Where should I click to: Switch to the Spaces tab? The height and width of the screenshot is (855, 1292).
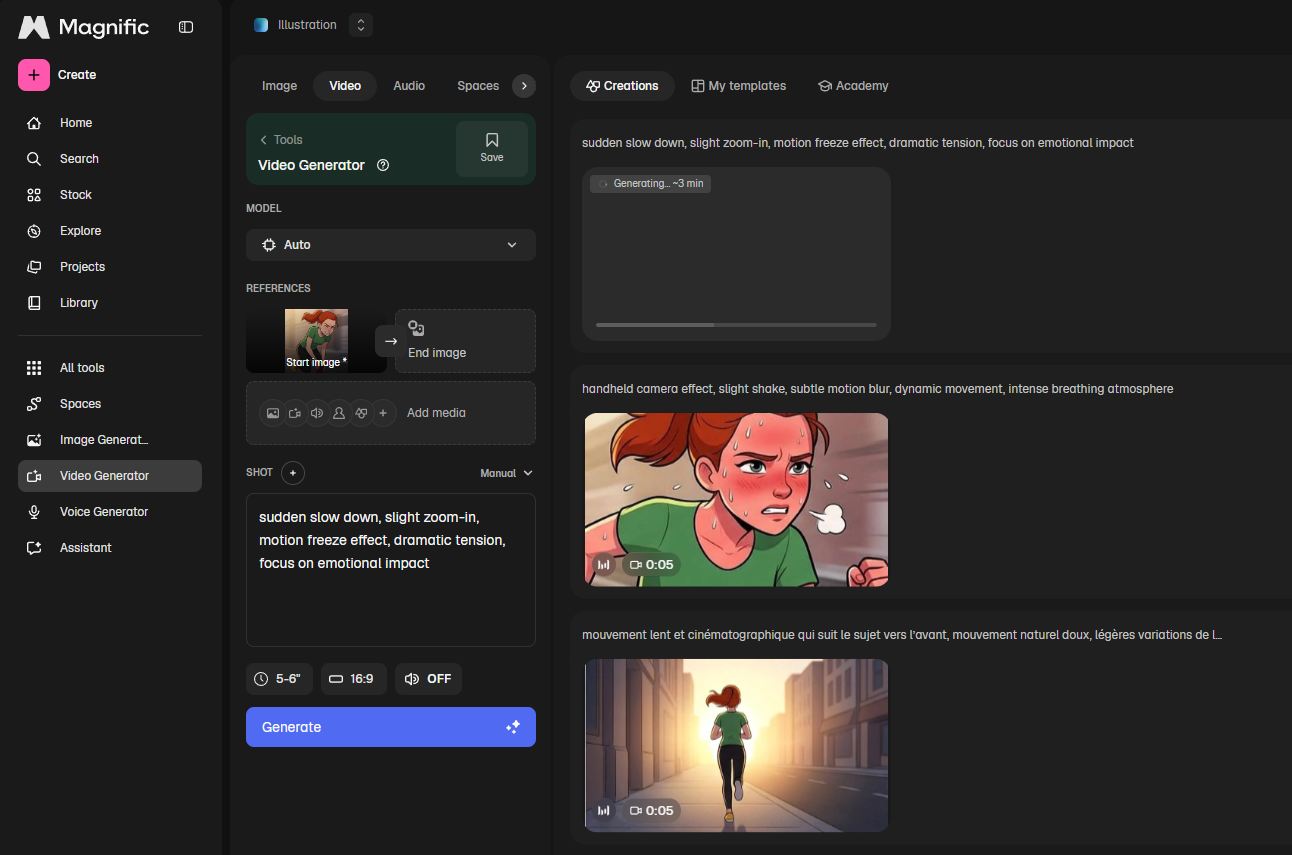tap(478, 86)
